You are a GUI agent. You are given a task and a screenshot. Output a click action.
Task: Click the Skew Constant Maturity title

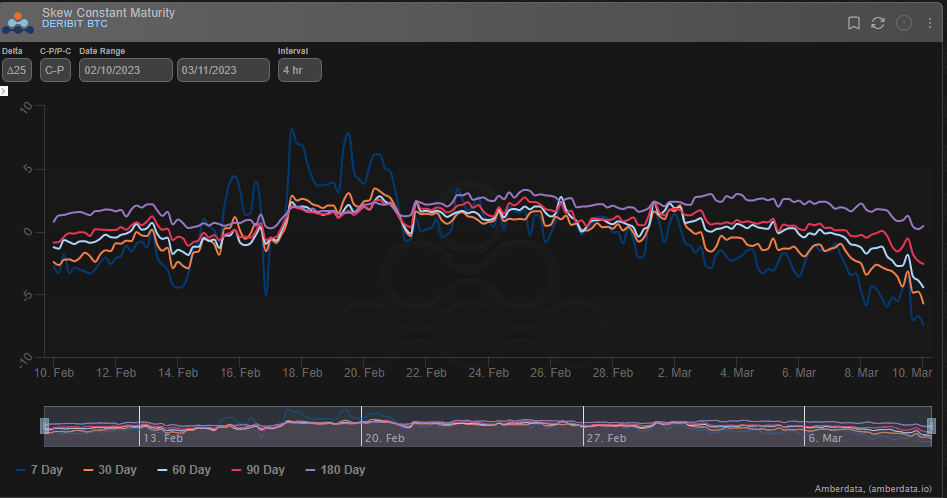click(108, 12)
